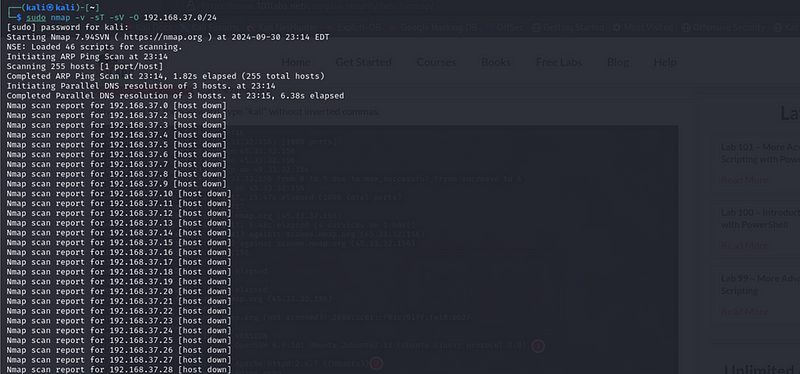Open the Google Hacking DB bookmark
The image size is (800, 374).
433,28
